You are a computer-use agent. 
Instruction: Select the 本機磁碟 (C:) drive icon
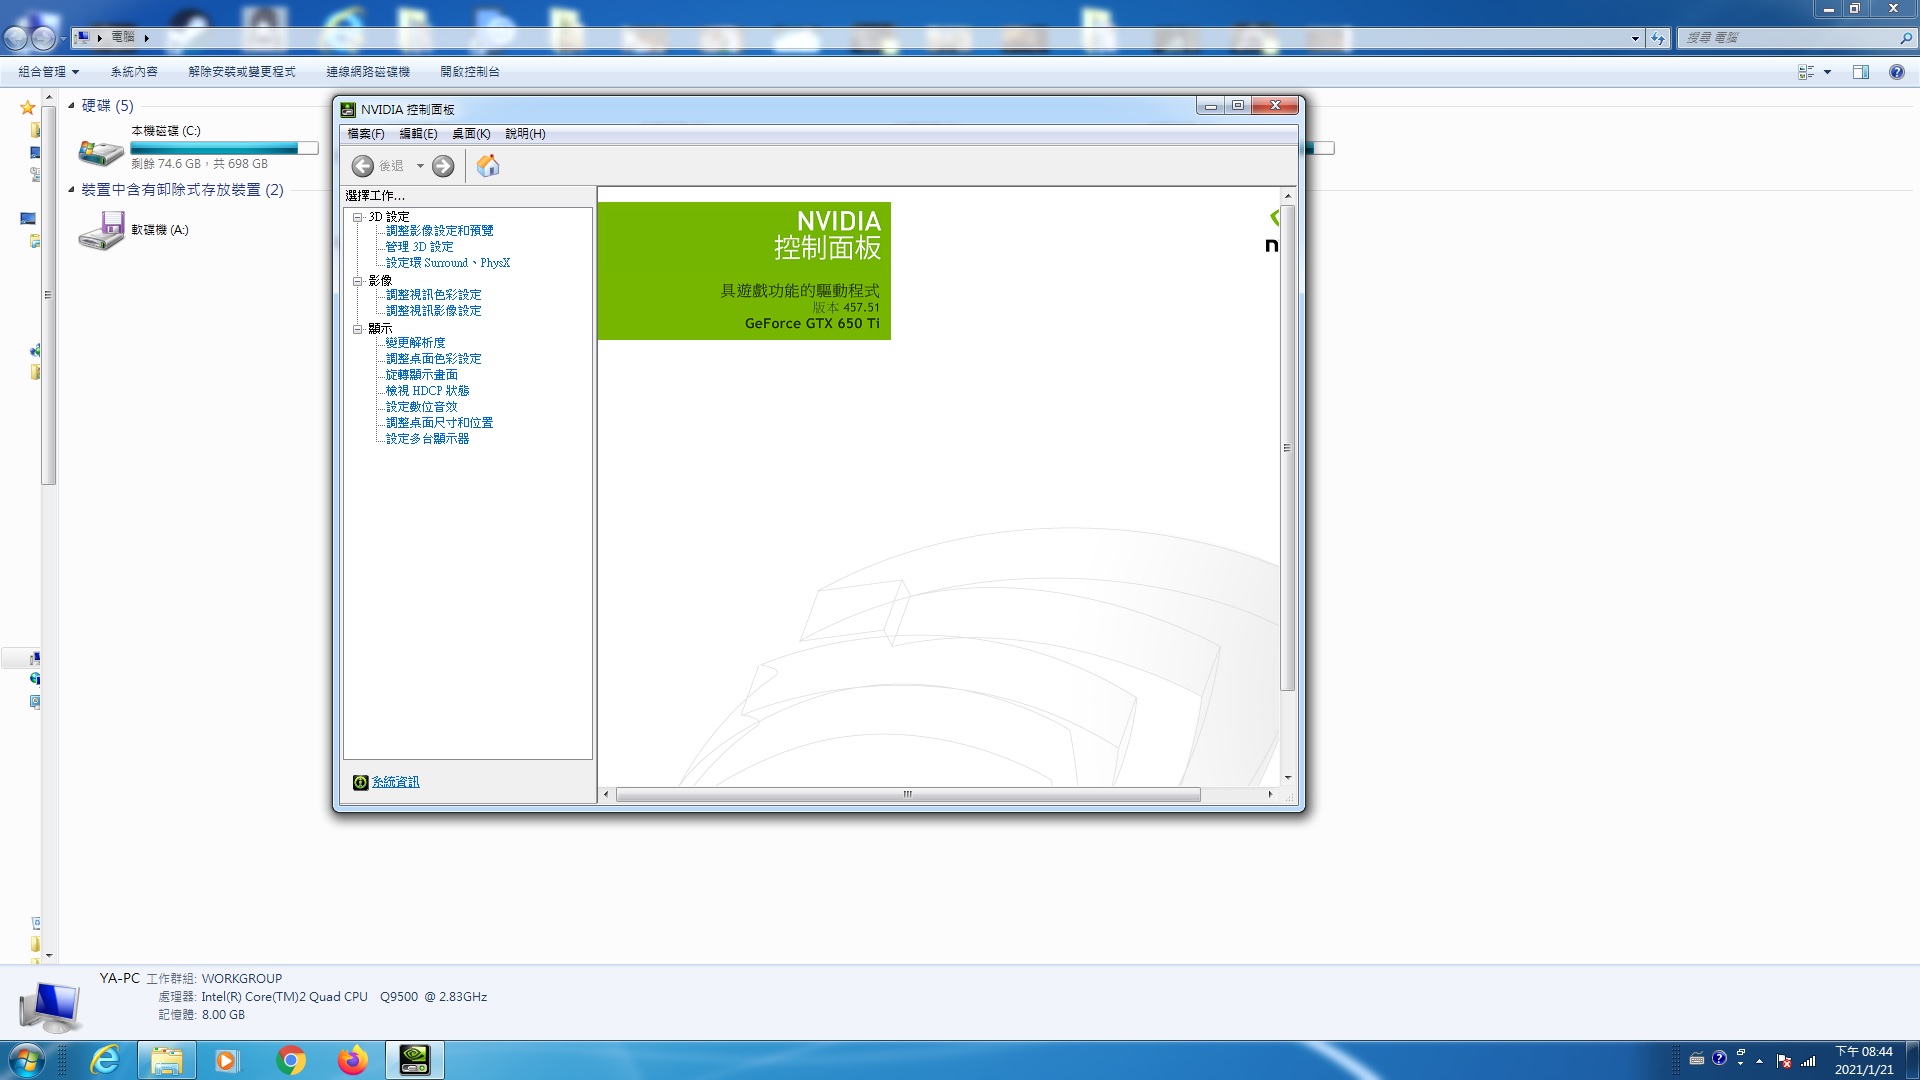pos(101,152)
